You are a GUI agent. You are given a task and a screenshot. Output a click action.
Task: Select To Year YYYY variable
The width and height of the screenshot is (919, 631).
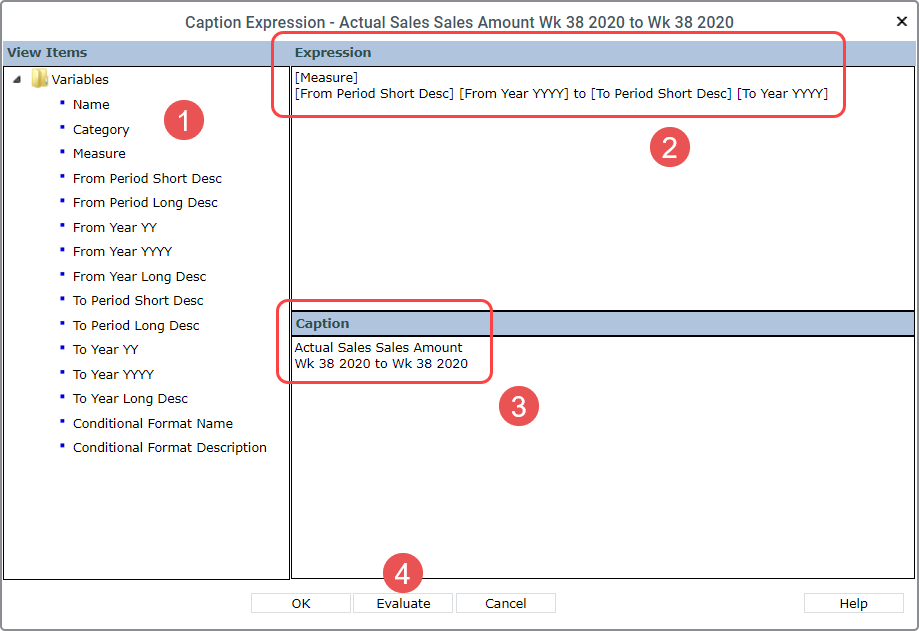click(113, 374)
